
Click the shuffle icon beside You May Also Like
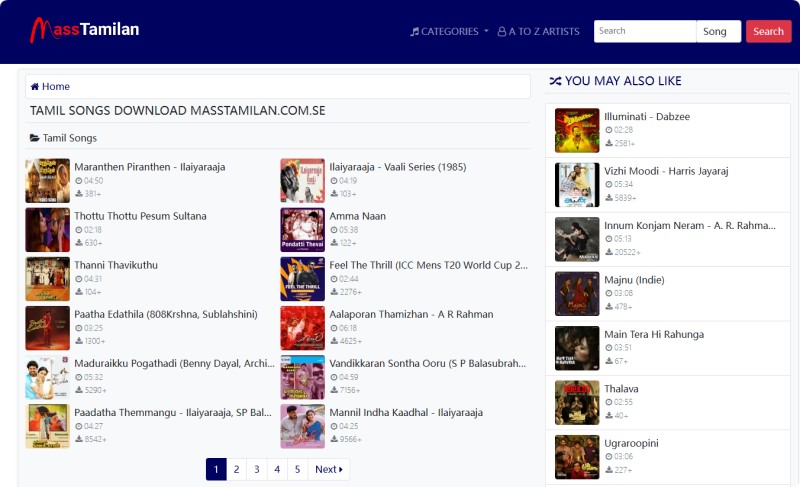556,81
